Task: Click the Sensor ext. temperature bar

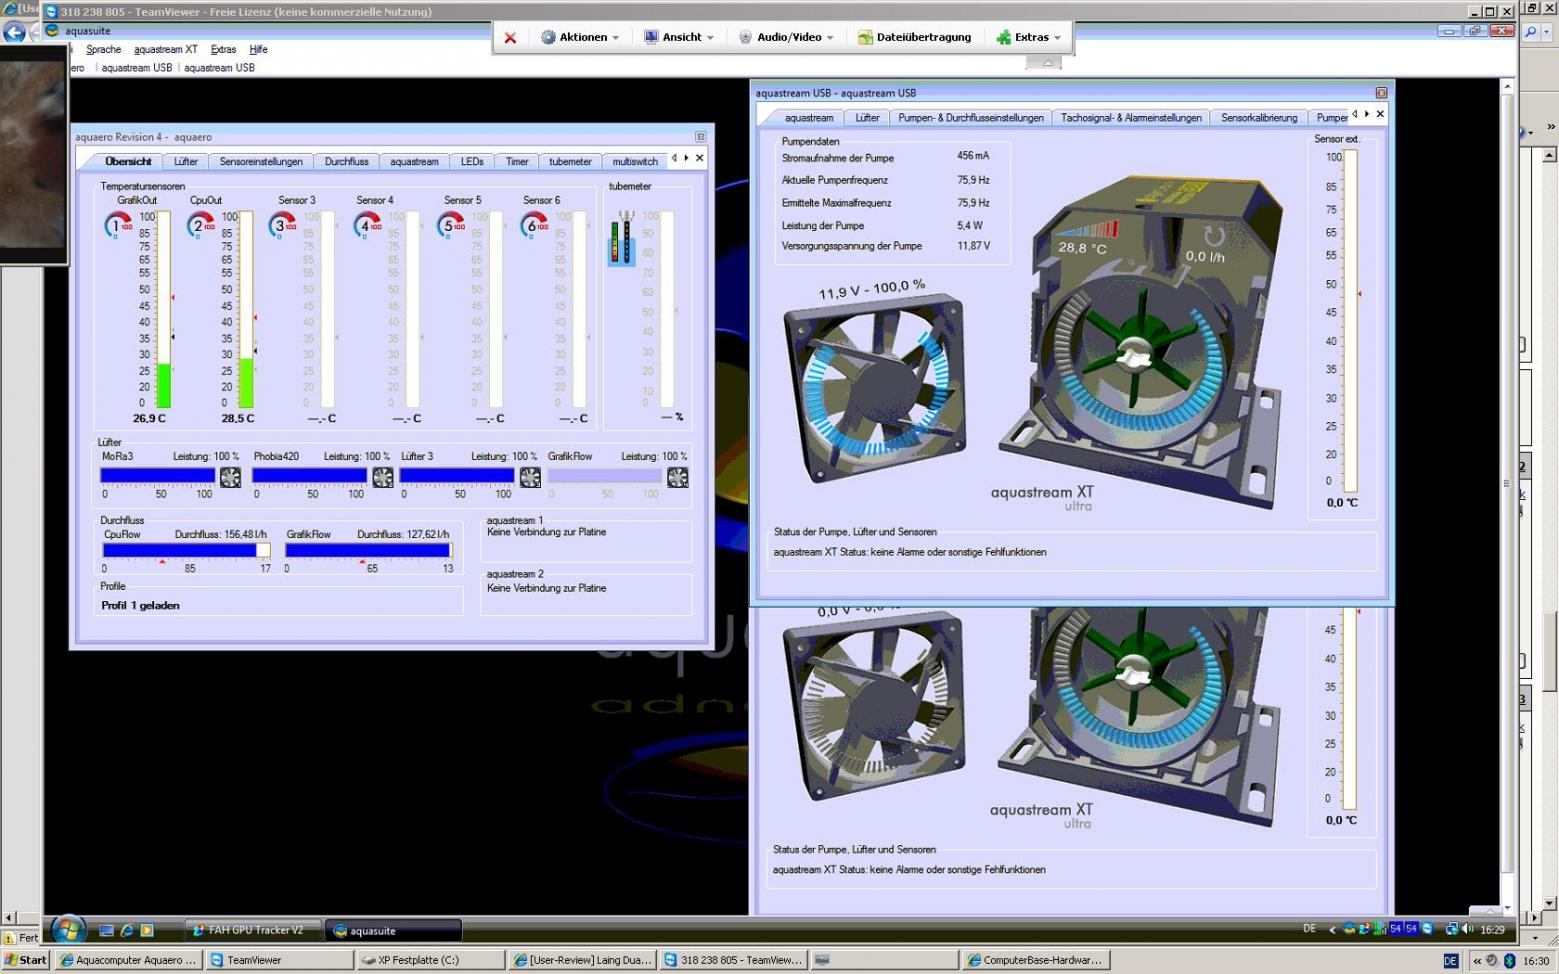Action: click(x=1350, y=320)
